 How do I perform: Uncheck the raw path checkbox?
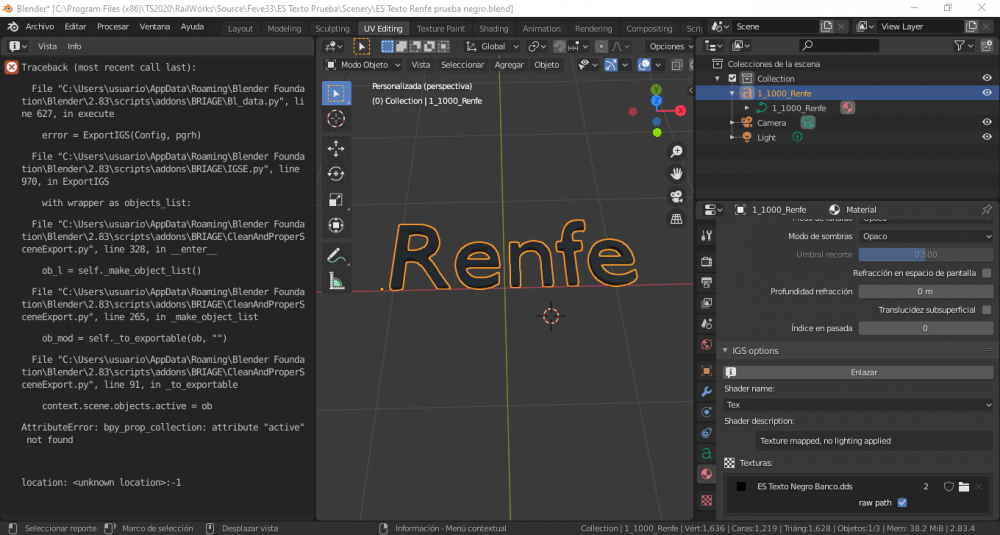[x=902, y=502]
